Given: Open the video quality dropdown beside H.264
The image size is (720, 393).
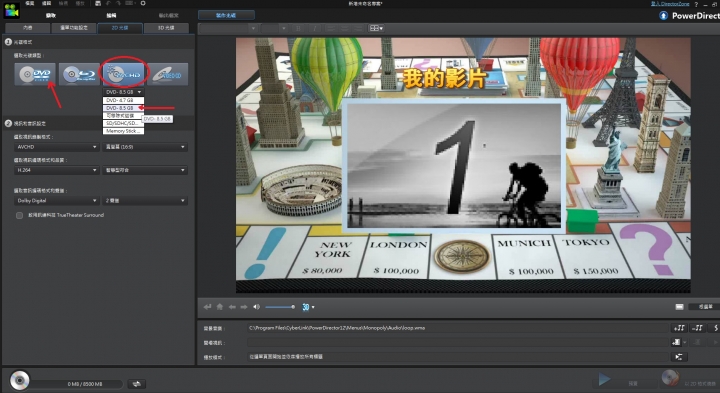Looking at the screenshot, I should [145, 170].
